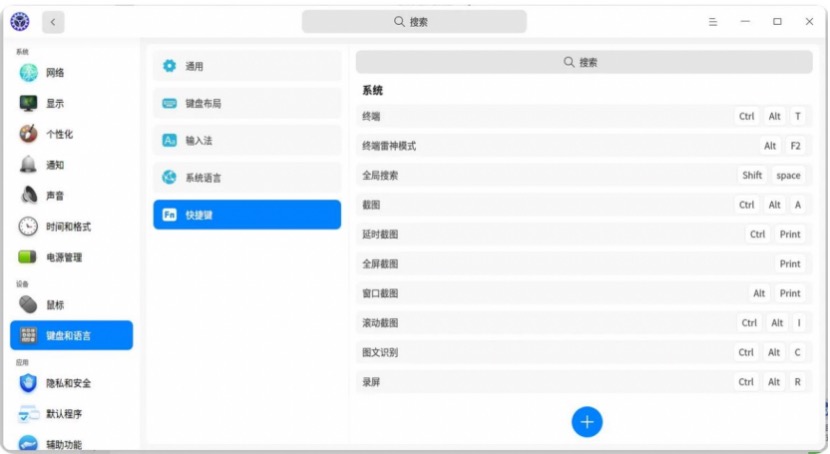
Task: Open Keyboard Layout (键盘布局) section
Action: point(246,103)
